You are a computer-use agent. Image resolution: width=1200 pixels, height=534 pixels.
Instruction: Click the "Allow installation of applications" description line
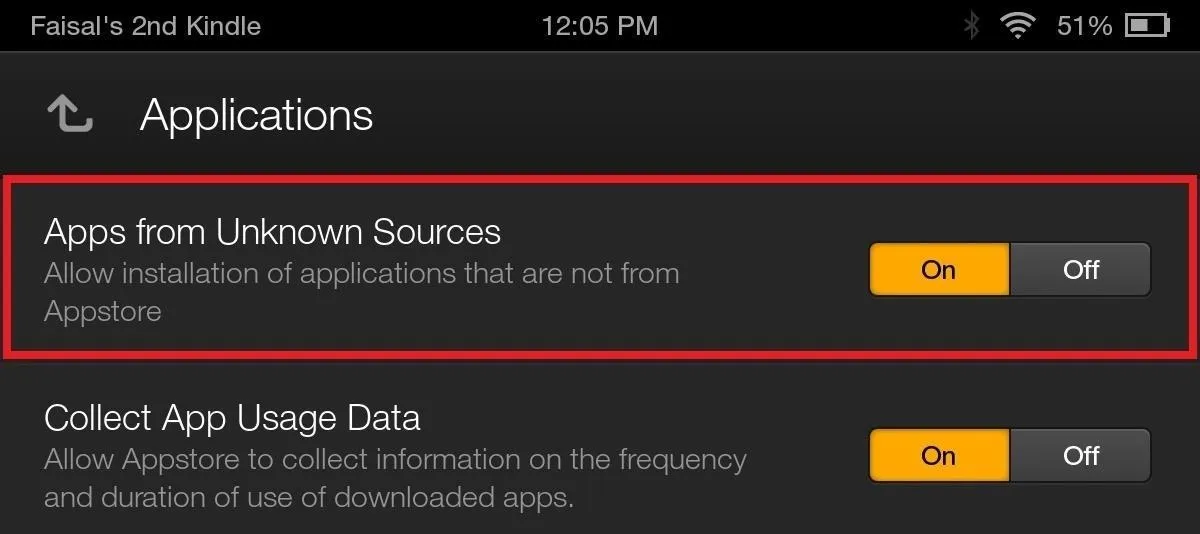click(362, 273)
